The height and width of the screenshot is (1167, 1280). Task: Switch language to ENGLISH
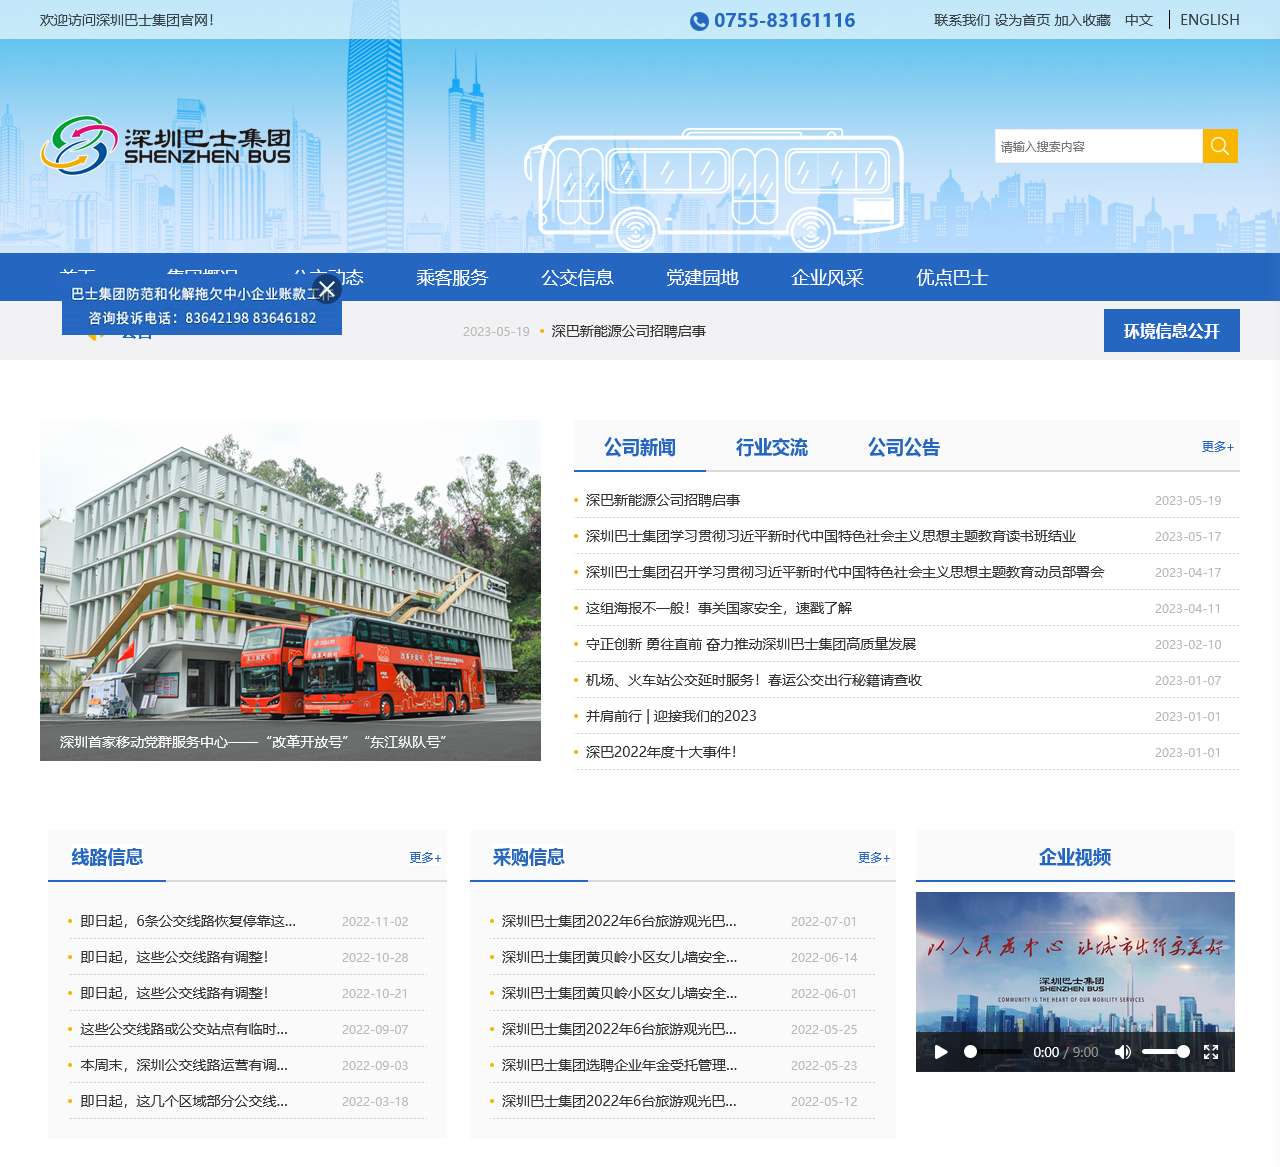1209,20
